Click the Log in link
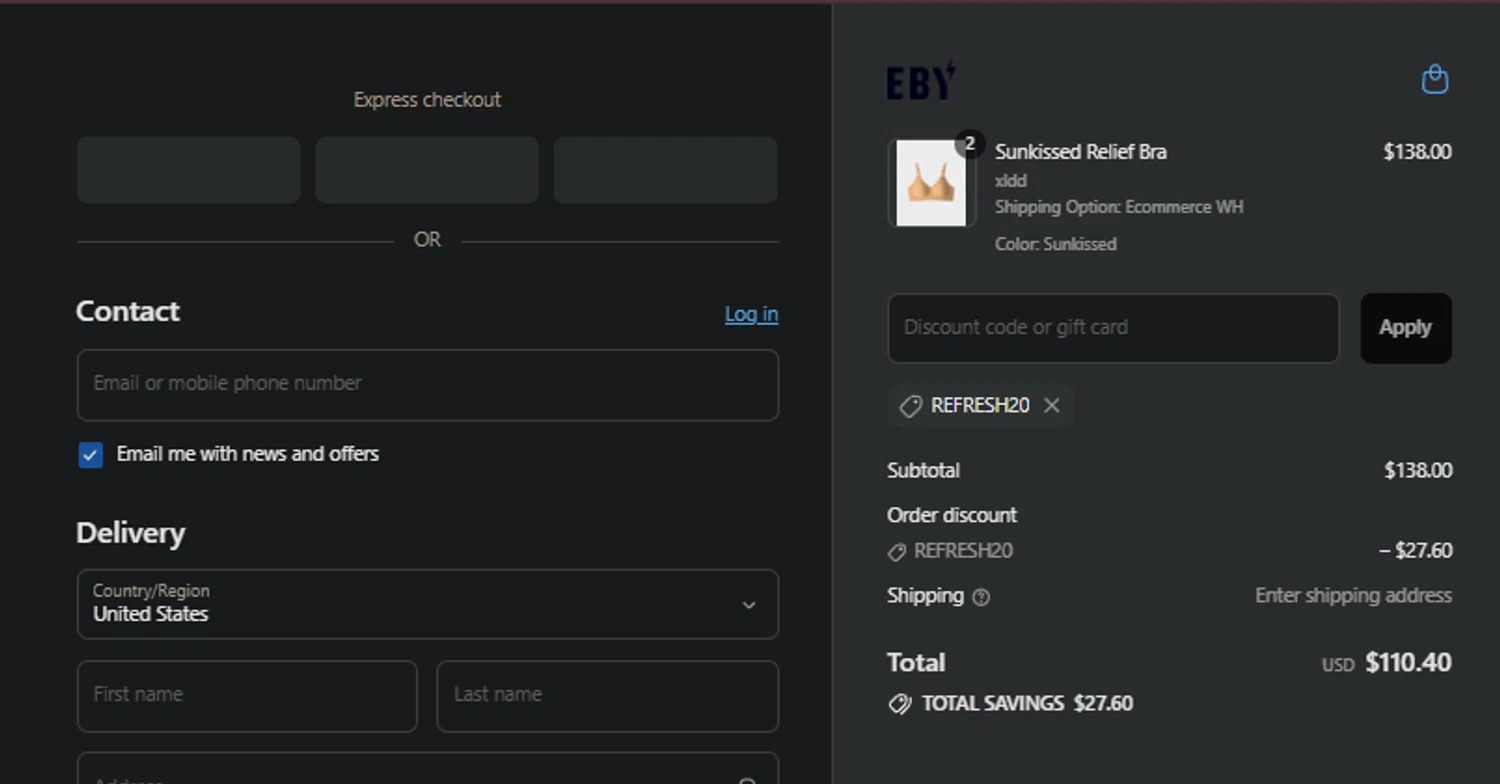 (x=751, y=314)
